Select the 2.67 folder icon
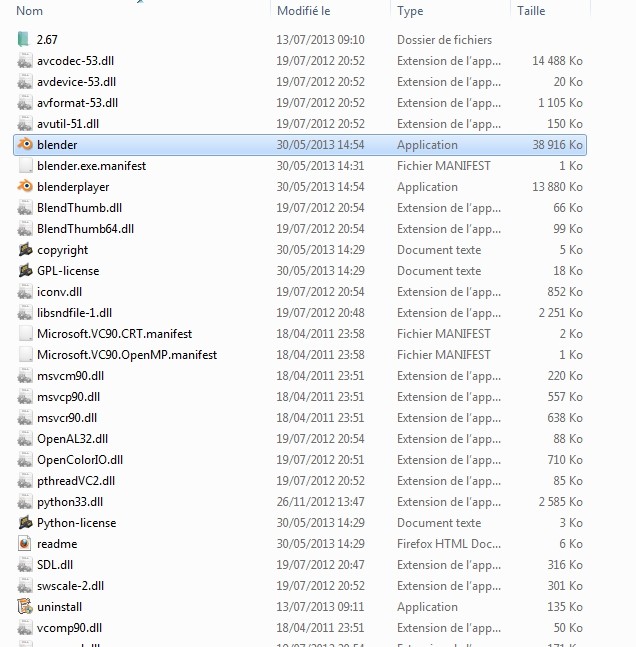Screen dimensions: 636x647 point(24,40)
